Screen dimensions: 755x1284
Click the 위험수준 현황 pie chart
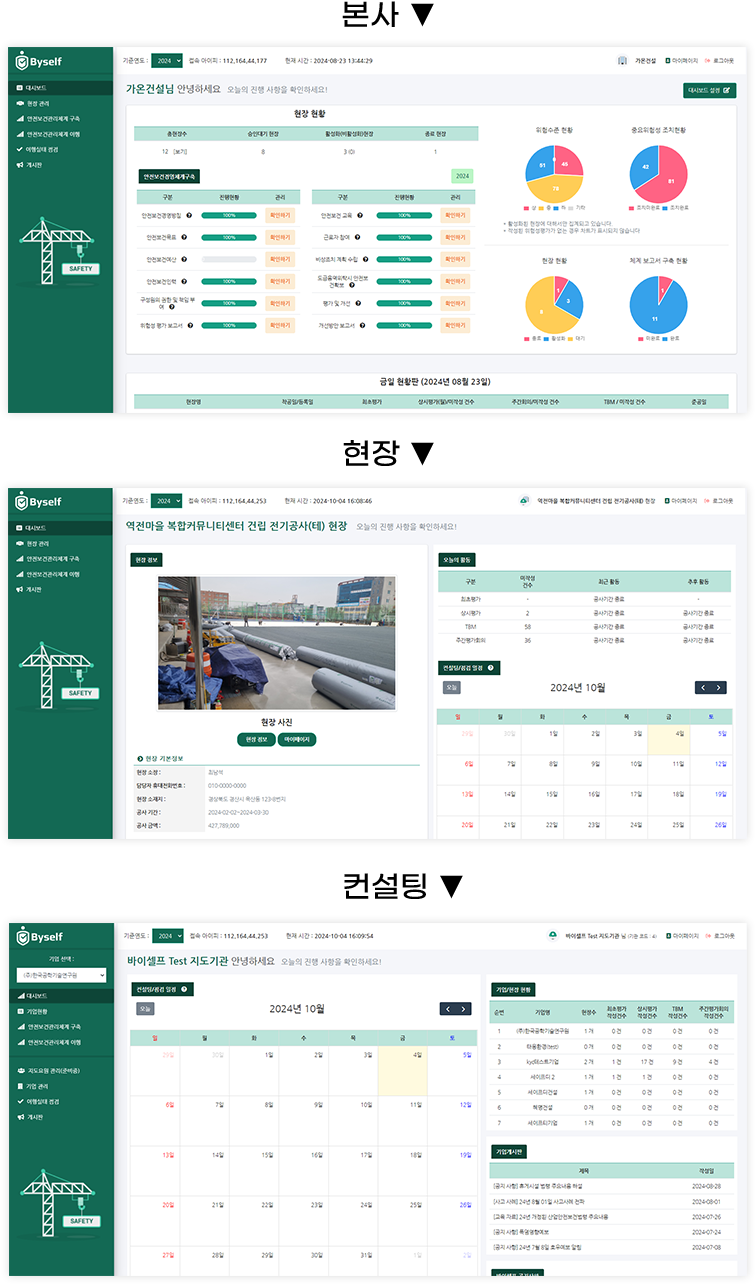tap(554, 174)
